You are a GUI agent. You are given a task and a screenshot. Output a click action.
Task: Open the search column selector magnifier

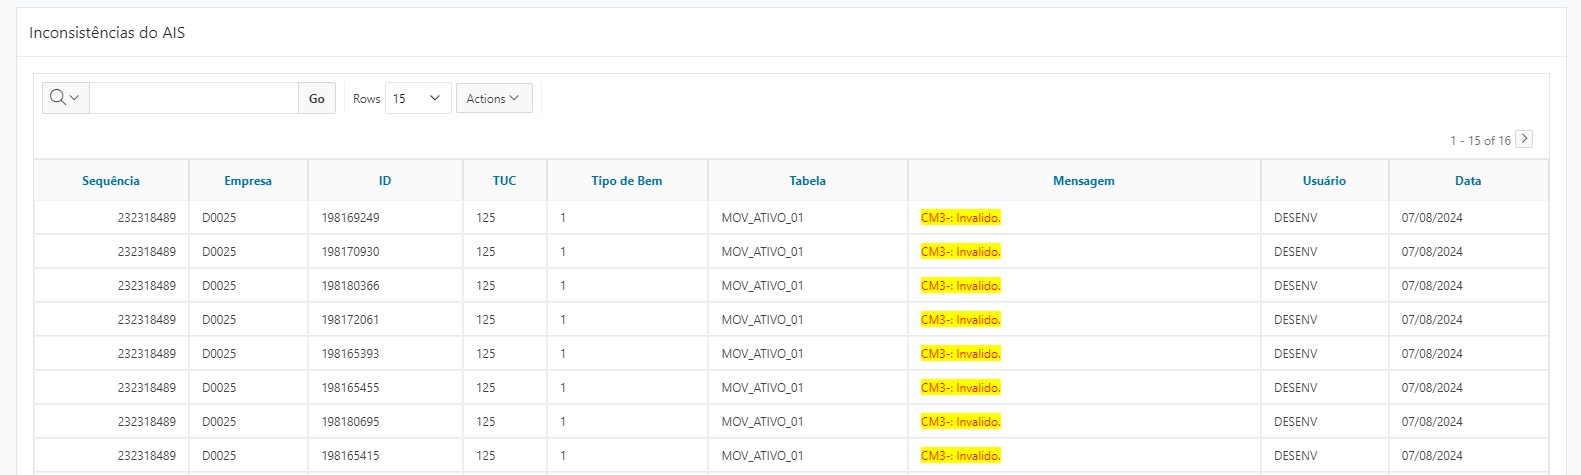click(x=65, y=98)
